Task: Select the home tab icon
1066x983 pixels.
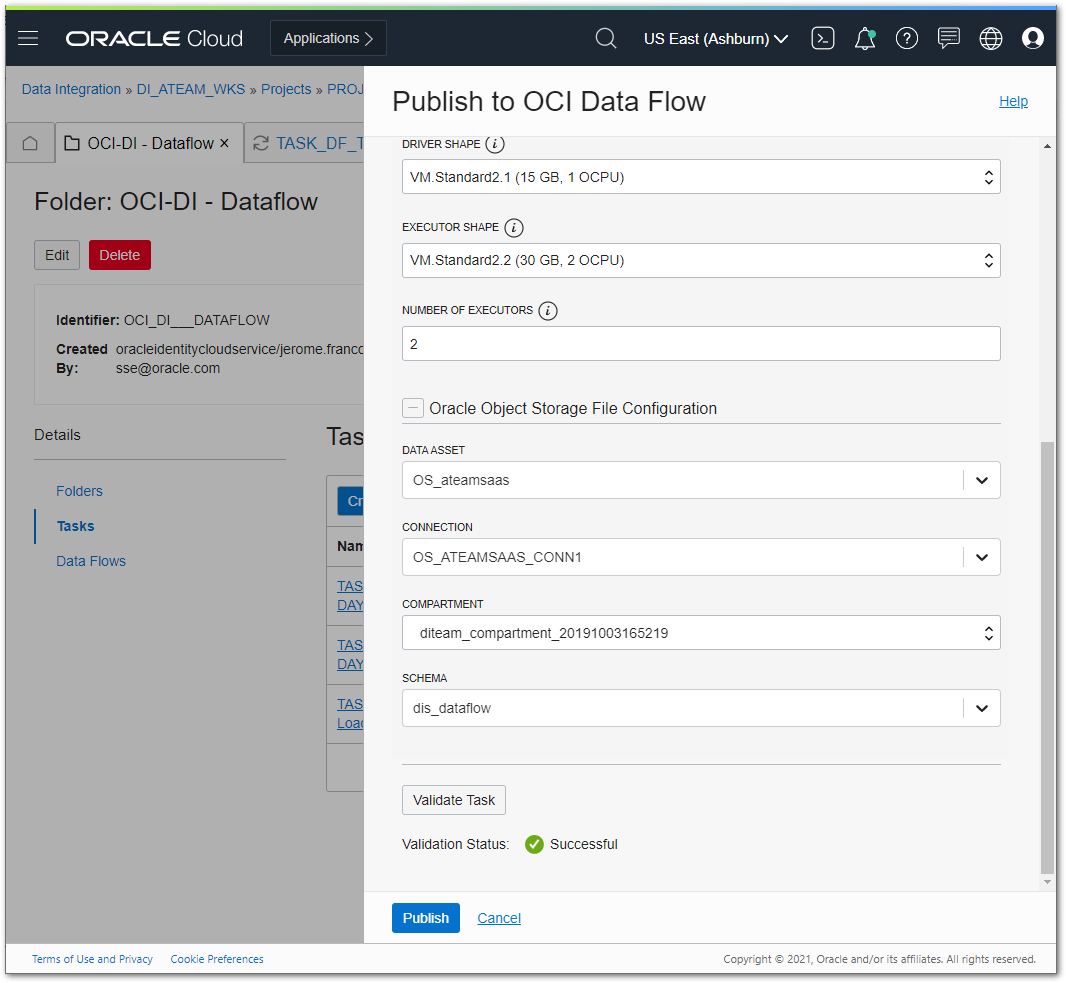Action: pos(30,142)
